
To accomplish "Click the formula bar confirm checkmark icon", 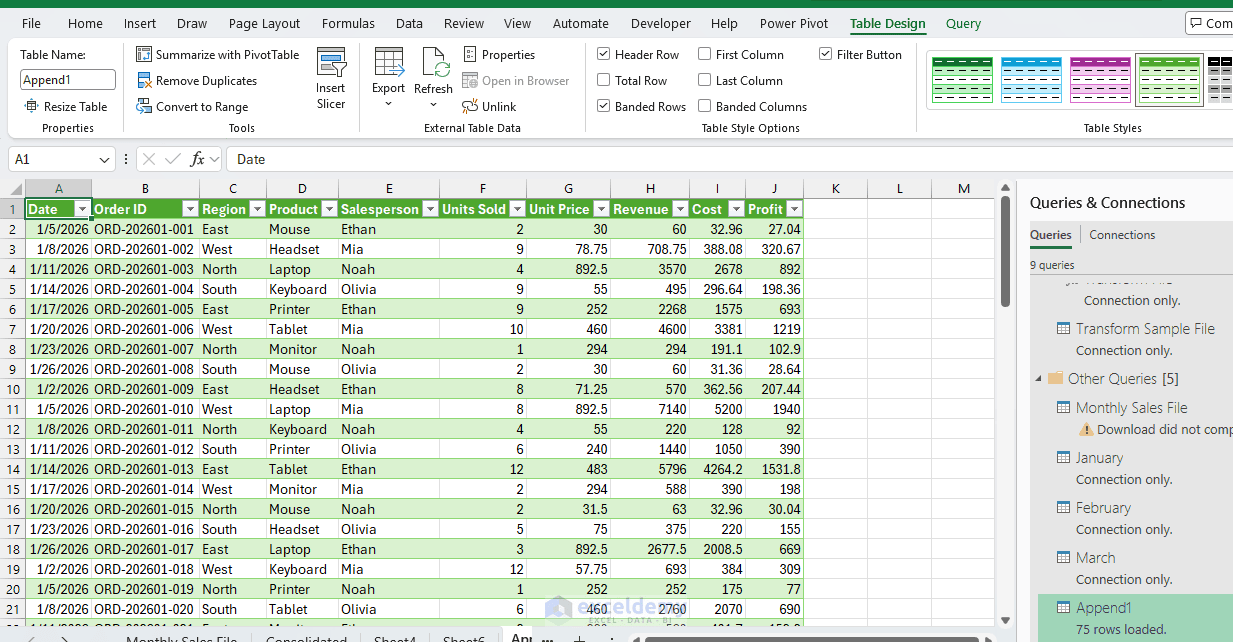I will 173,159.
